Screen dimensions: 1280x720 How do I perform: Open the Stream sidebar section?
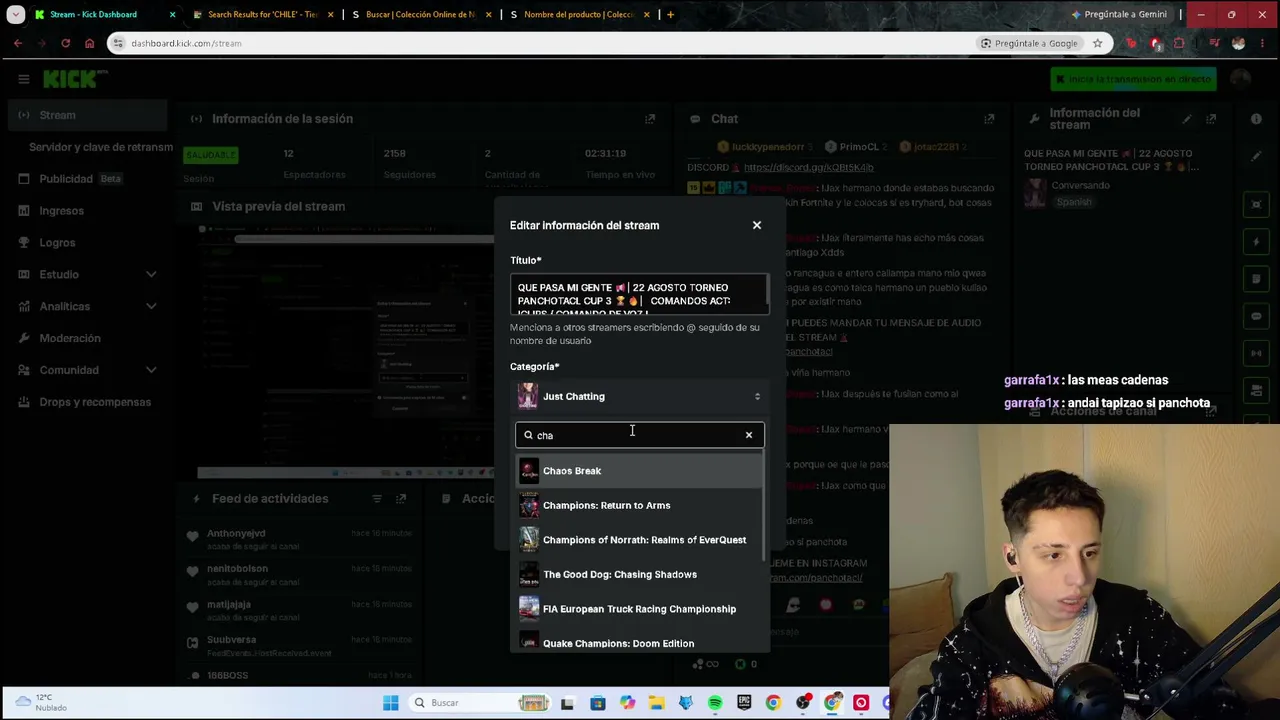point(88,115)
